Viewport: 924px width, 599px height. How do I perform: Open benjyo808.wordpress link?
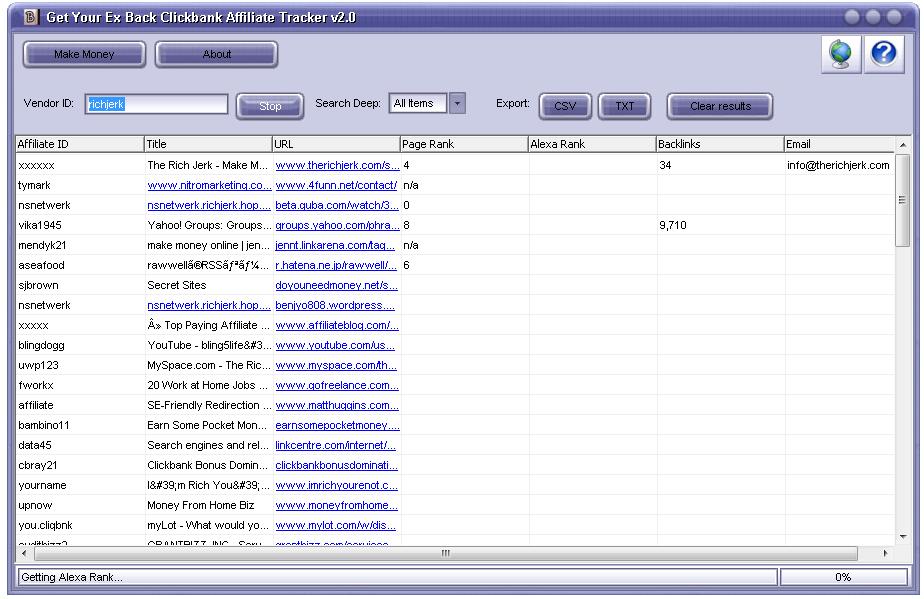[x=335, y=306]
